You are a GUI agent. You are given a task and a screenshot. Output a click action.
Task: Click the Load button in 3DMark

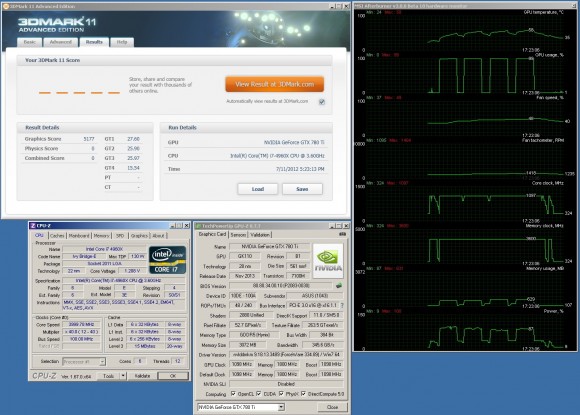(x=257, y=189)
